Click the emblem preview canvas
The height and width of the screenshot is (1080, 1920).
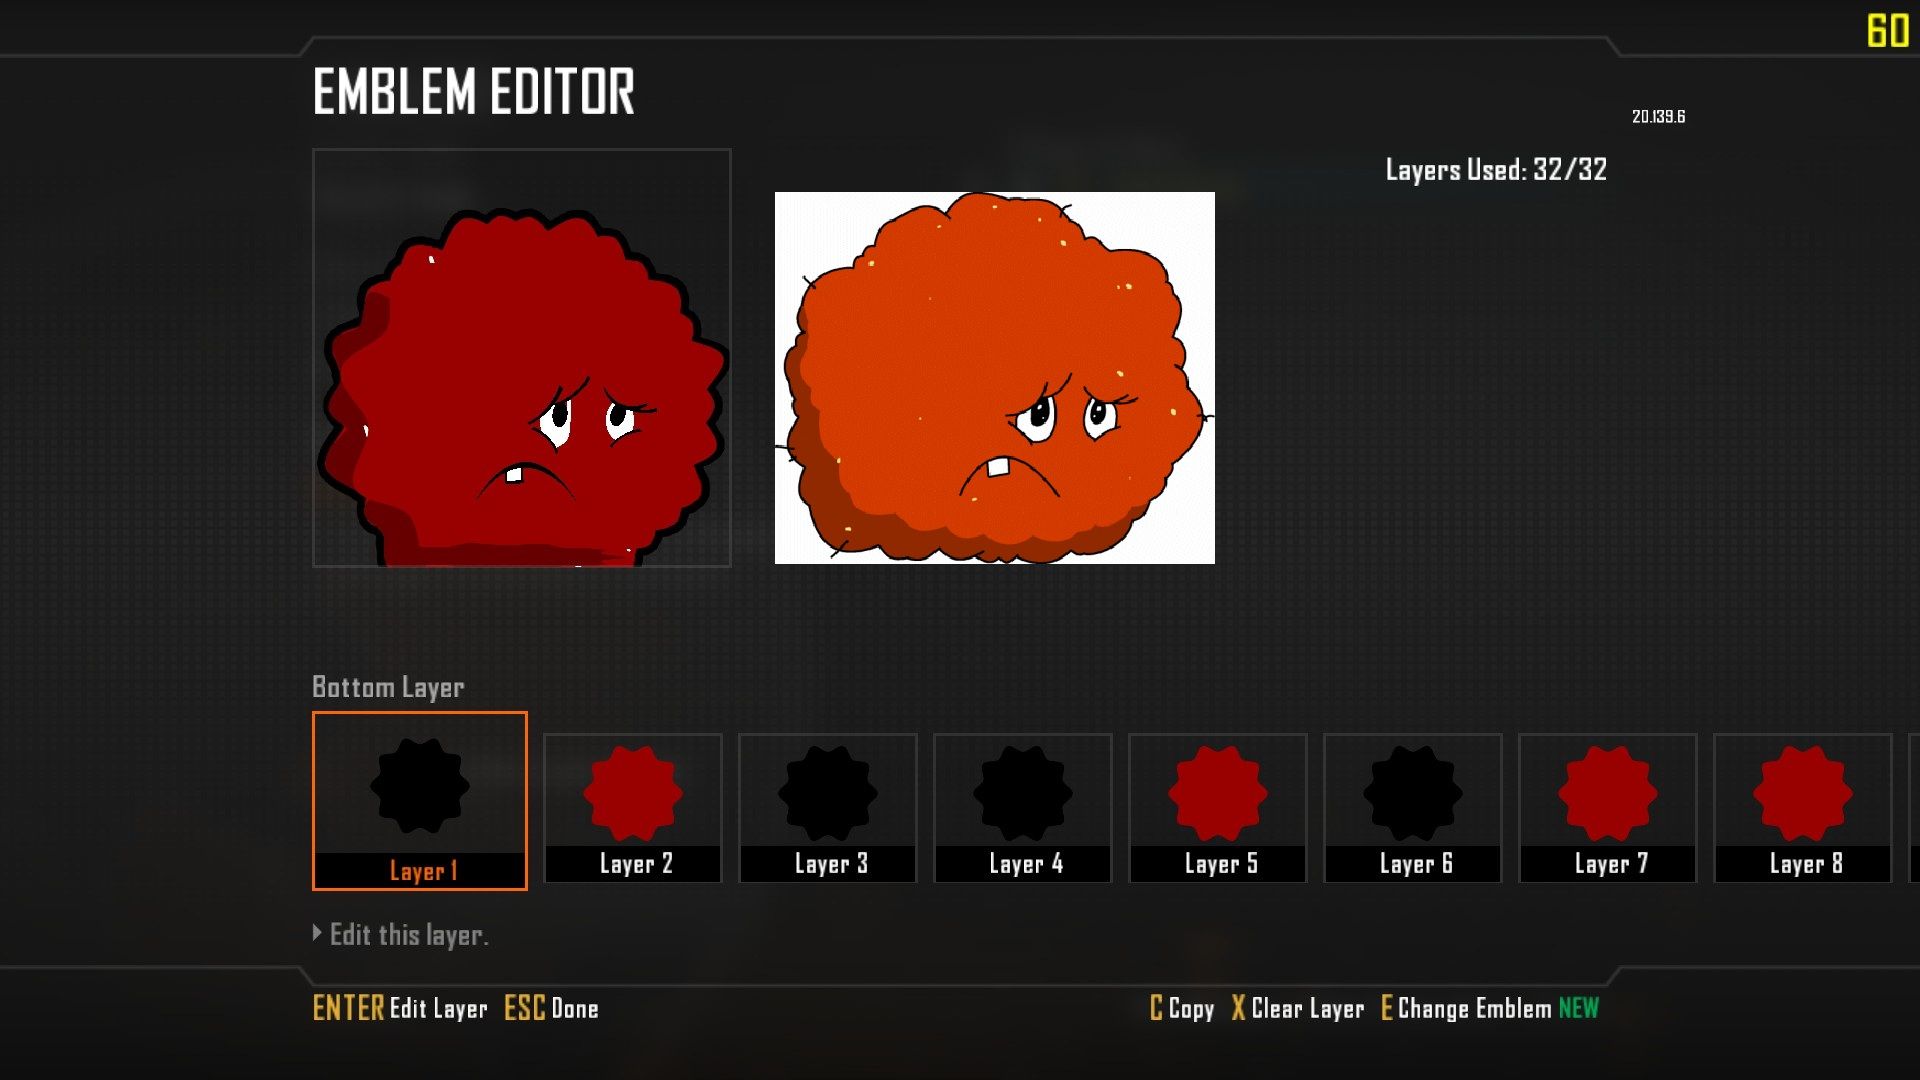pyautogui.click(x=522, y=358)
